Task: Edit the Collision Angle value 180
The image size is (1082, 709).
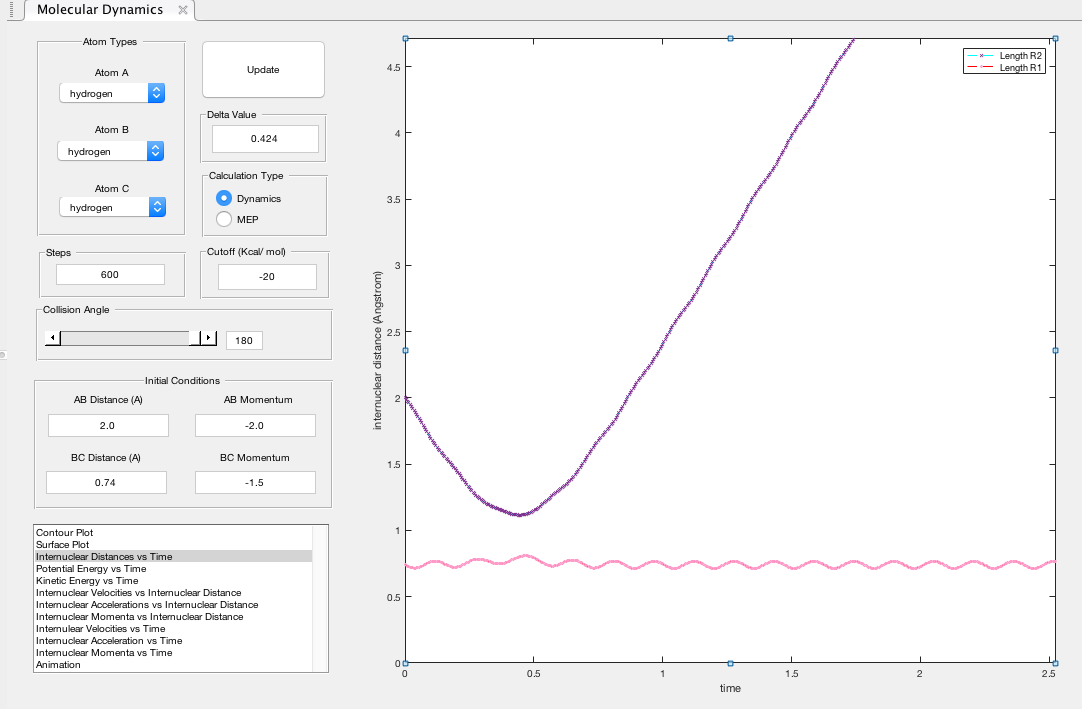Action: [x=244, y=340]
